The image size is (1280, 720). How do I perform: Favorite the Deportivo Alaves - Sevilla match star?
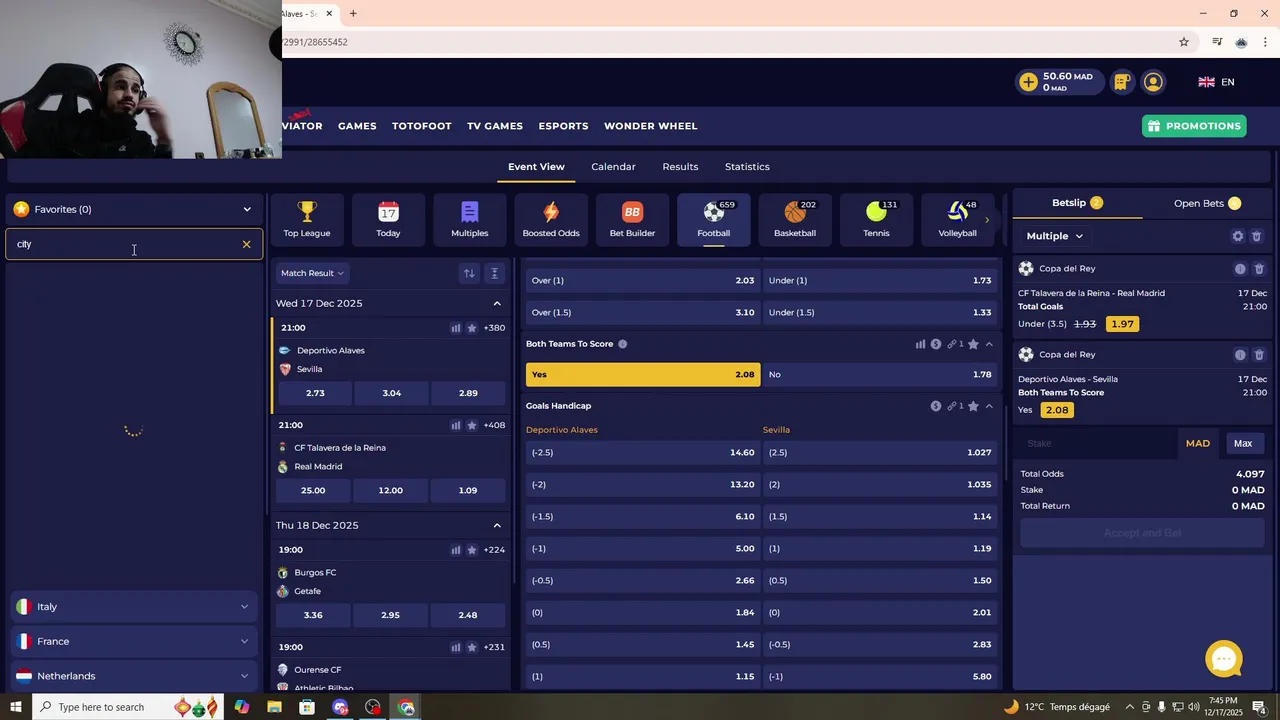(x=472, y=328)
